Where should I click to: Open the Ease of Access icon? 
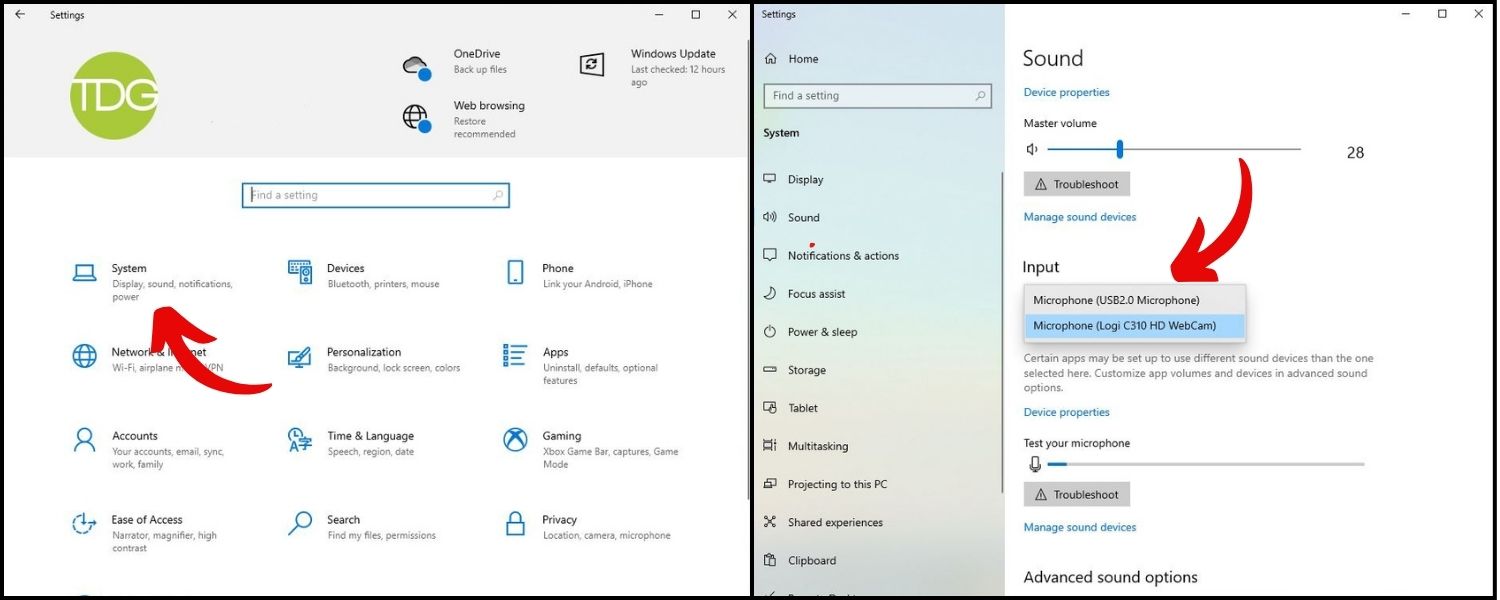click(84, 523)
